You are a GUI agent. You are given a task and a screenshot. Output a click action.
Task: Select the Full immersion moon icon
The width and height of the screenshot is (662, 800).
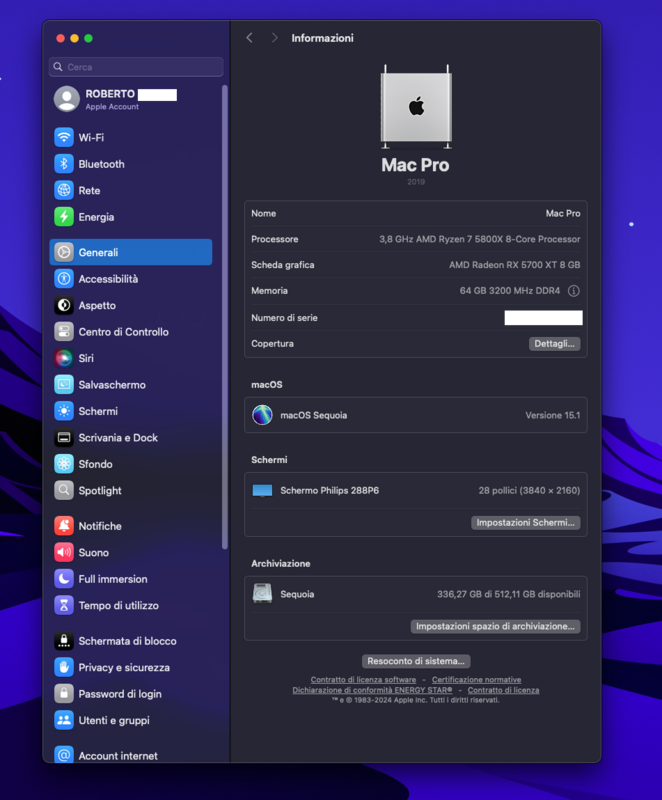(x=64, y=579)
